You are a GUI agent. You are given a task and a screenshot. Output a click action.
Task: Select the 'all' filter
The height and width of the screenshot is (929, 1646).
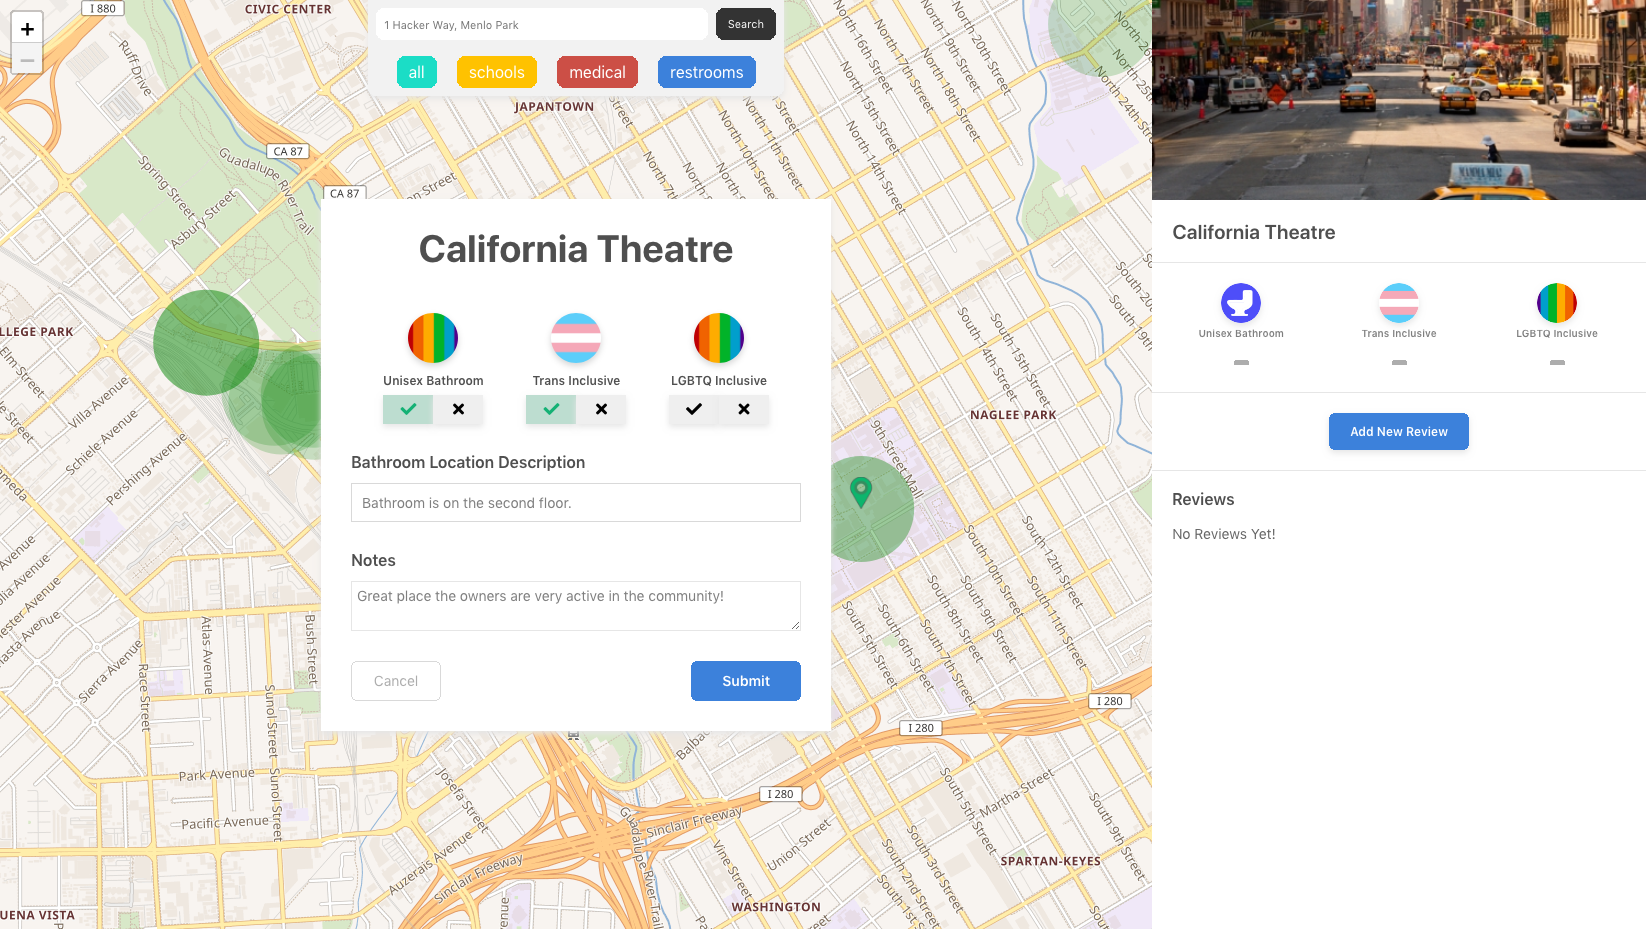click(x=417, y=72)
